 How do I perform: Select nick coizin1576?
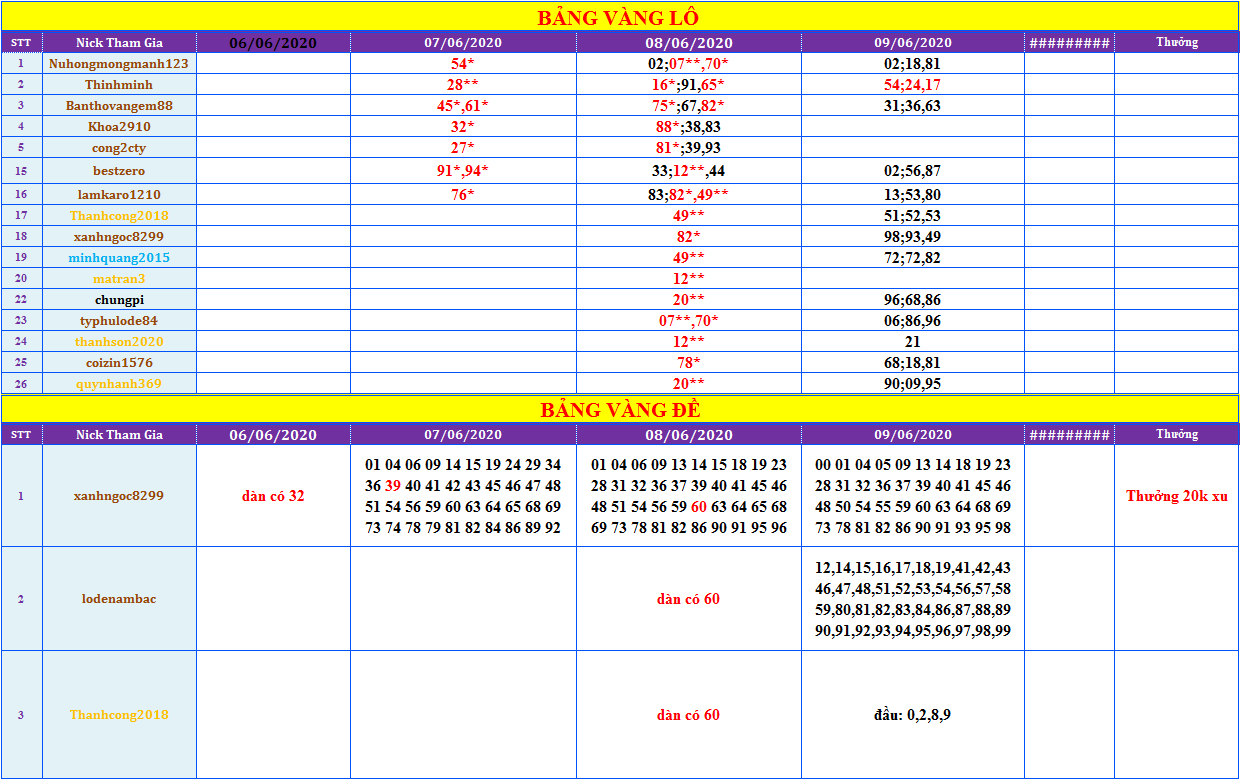119,362
